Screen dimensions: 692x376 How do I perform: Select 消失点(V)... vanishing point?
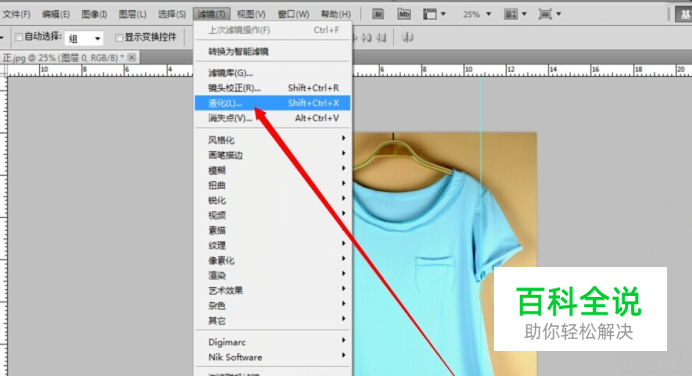click(272, 118)
